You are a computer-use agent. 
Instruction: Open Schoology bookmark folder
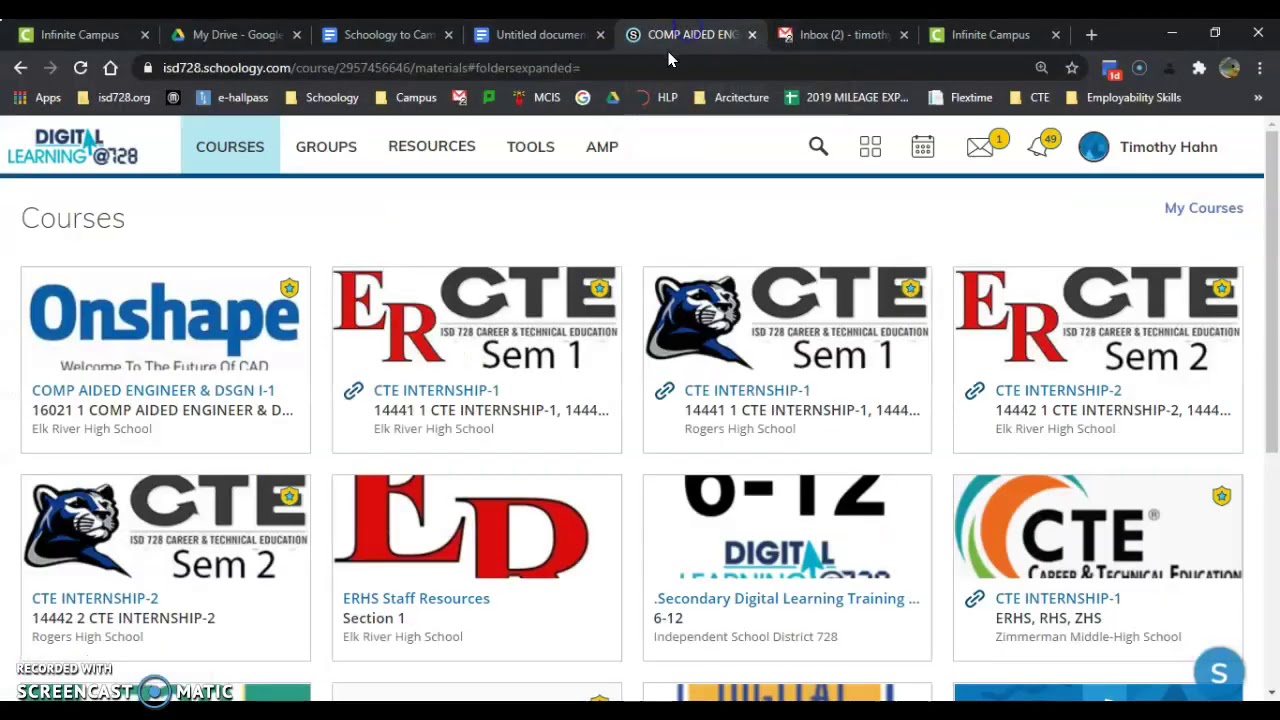(x=322, y=98)
